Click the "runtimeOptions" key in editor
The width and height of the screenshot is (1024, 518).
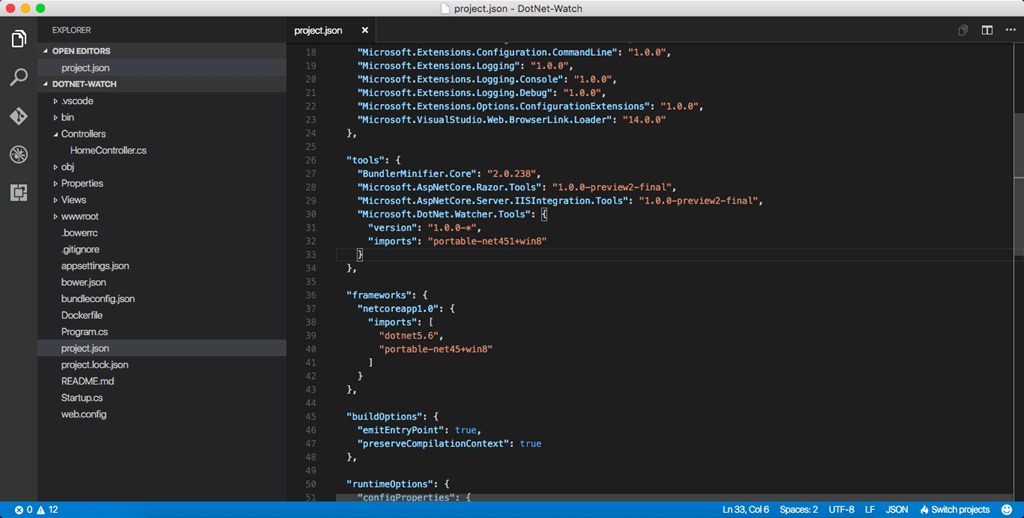click(x=389, y=484)
